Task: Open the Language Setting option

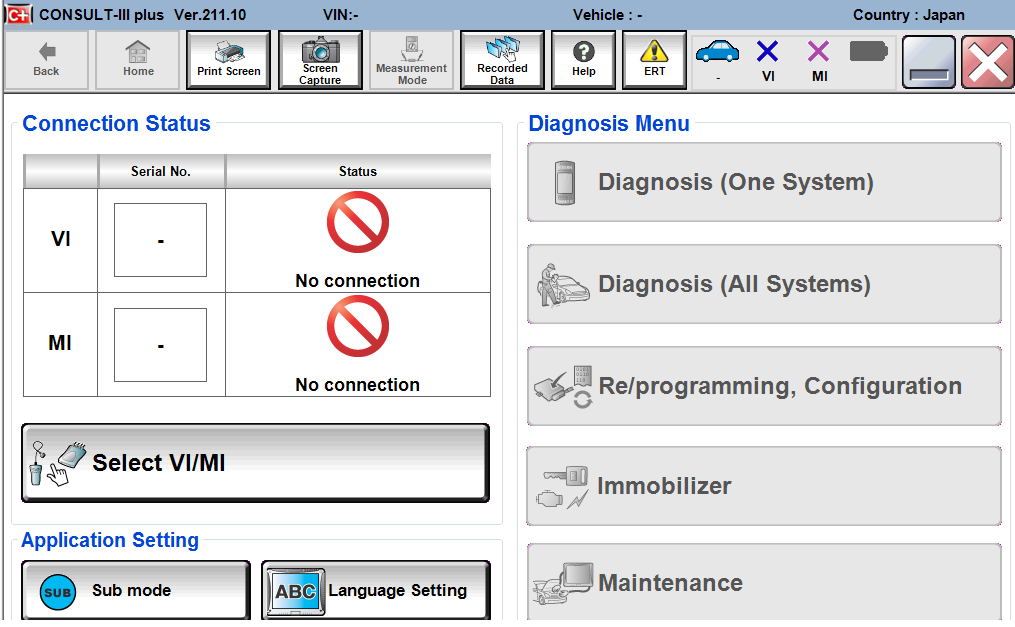Action: click(376, 591)
